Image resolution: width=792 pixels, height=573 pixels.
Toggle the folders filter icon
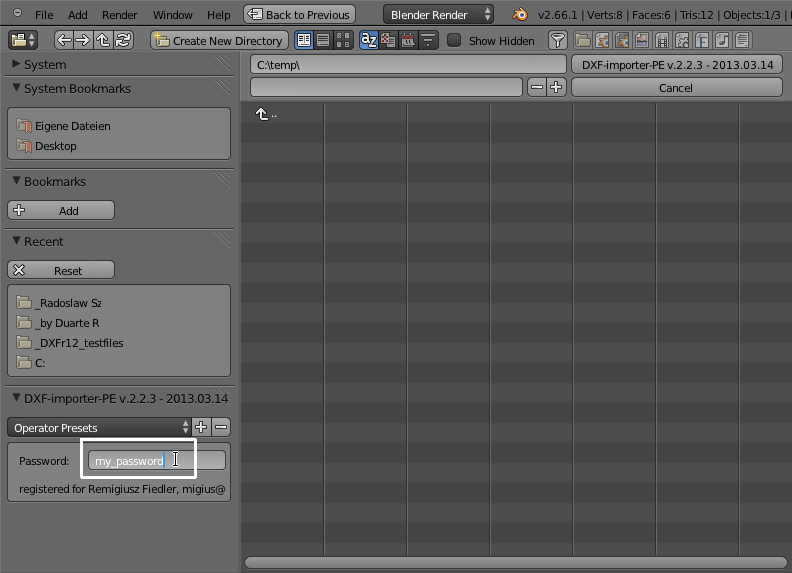tap(582, 40)
